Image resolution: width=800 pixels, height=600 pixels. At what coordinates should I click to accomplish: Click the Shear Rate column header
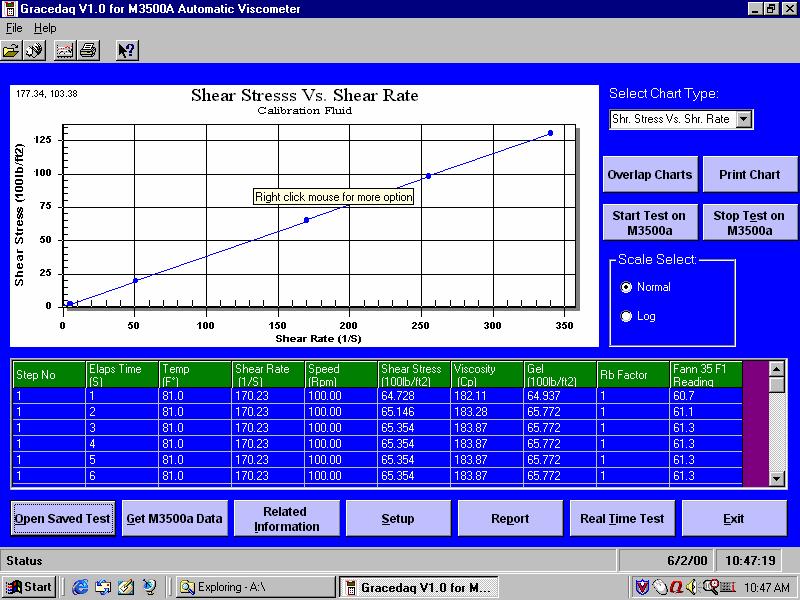click(268, 374)
